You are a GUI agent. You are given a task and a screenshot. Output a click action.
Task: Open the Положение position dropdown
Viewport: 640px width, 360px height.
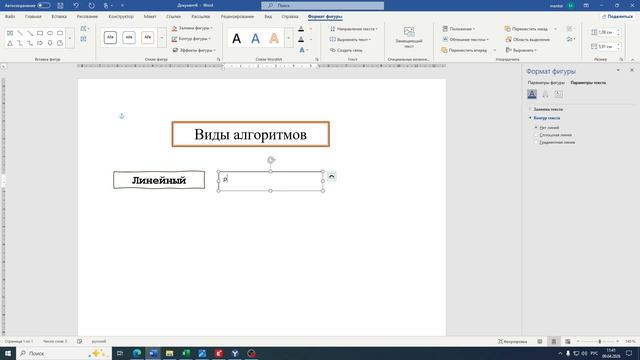[458, 29]
